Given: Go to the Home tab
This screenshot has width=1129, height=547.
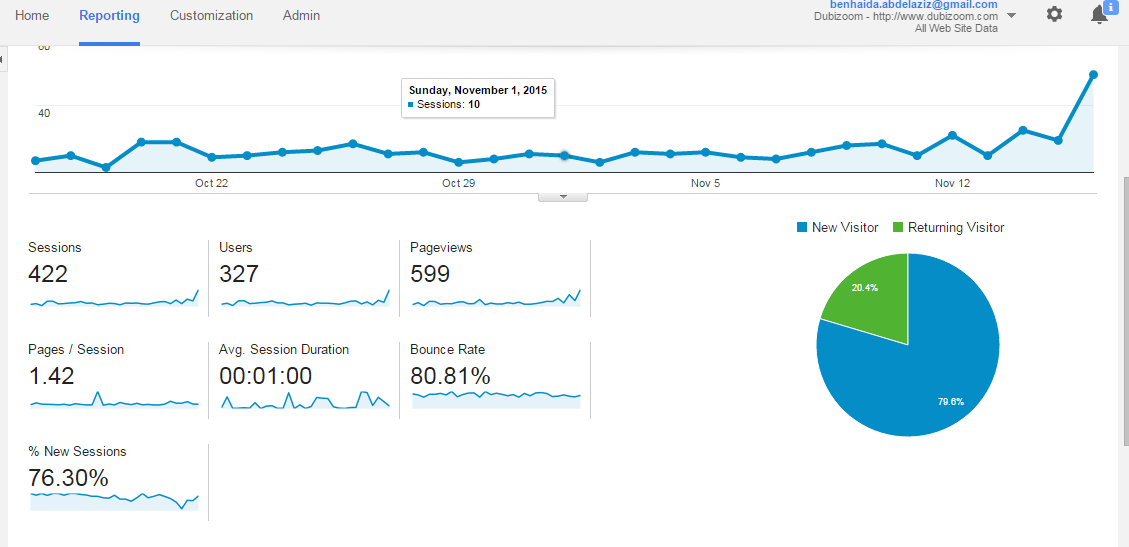Looking at the screenshot, I should (32, 15).
